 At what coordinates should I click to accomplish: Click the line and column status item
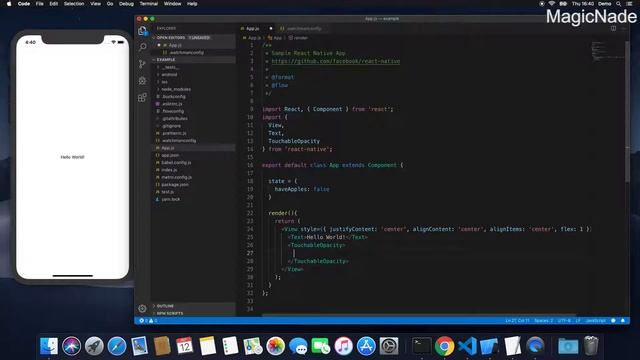pyautogui.click(x=517, y=320)
